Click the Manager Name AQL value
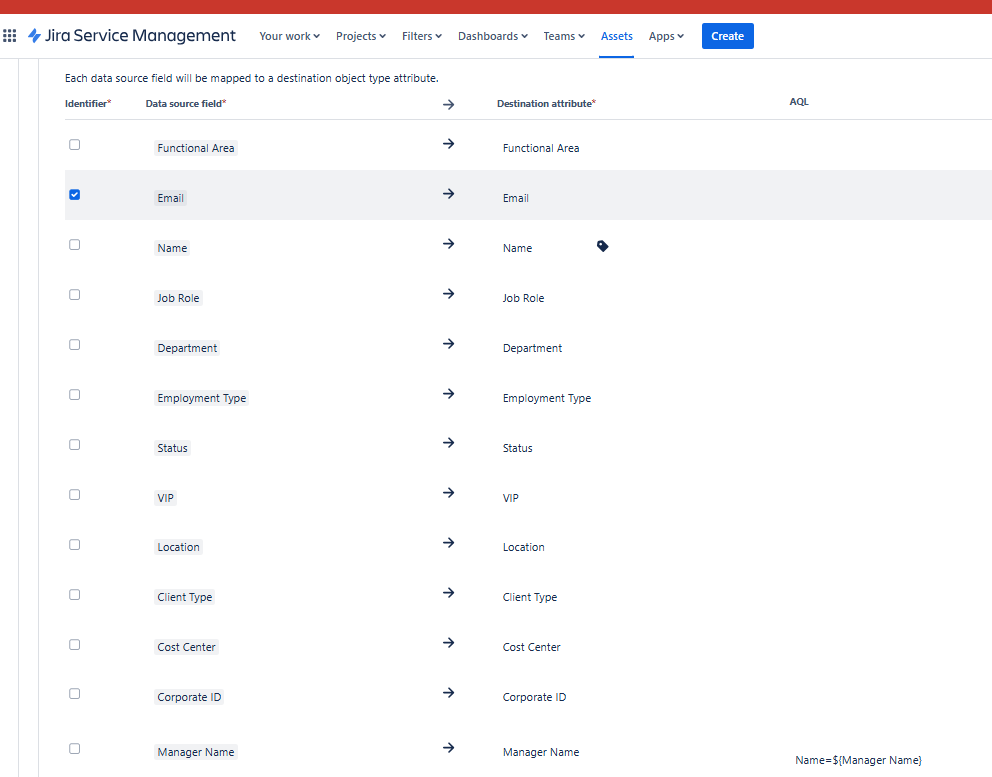 (x=858, y=760)
